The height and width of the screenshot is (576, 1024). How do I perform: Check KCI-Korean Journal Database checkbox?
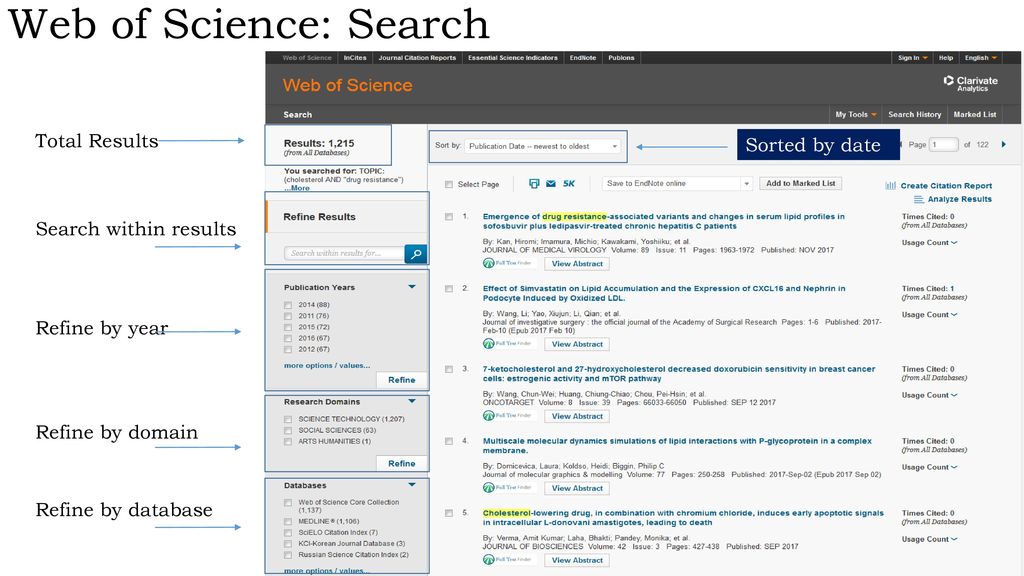pyautogui.click(x=288, y=544)
